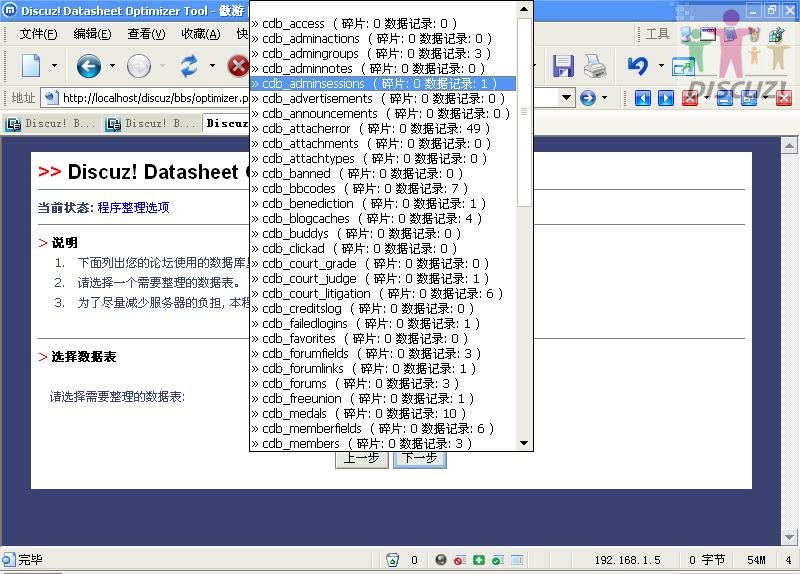
Task: Click the 下一步 next step button
Action: (x=420, y=458)
